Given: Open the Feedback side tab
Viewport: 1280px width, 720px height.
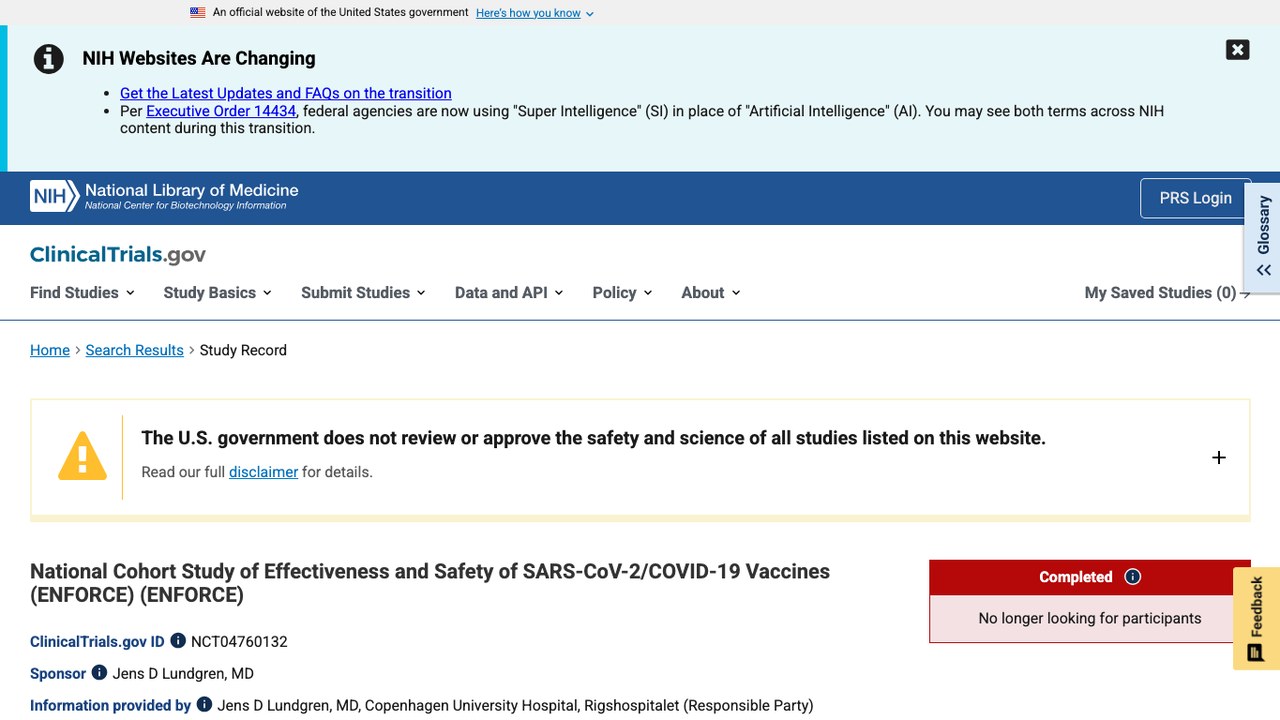Looking at the screenshot, I should pyautogui.click(x=1257, y=619).
